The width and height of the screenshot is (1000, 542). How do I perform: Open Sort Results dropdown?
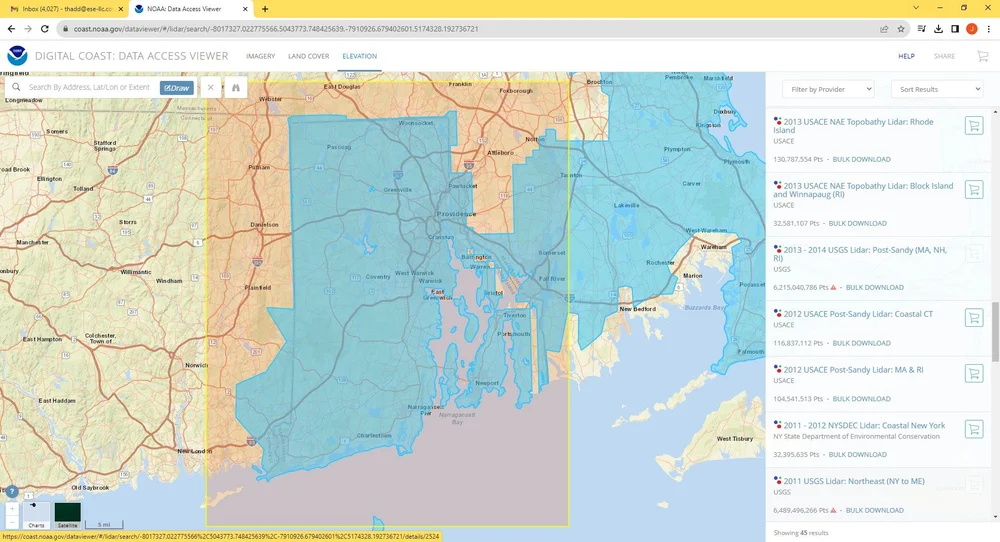click(937, 89)
